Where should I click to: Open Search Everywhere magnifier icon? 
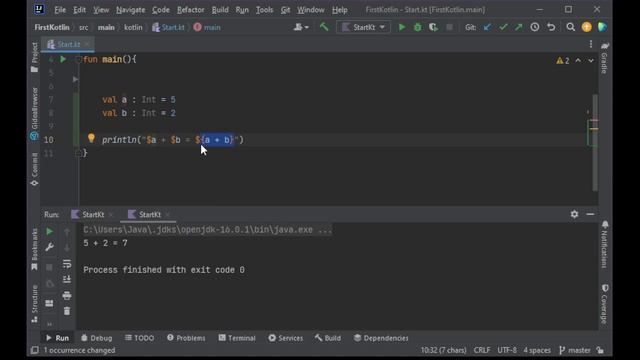coord(571,27)
